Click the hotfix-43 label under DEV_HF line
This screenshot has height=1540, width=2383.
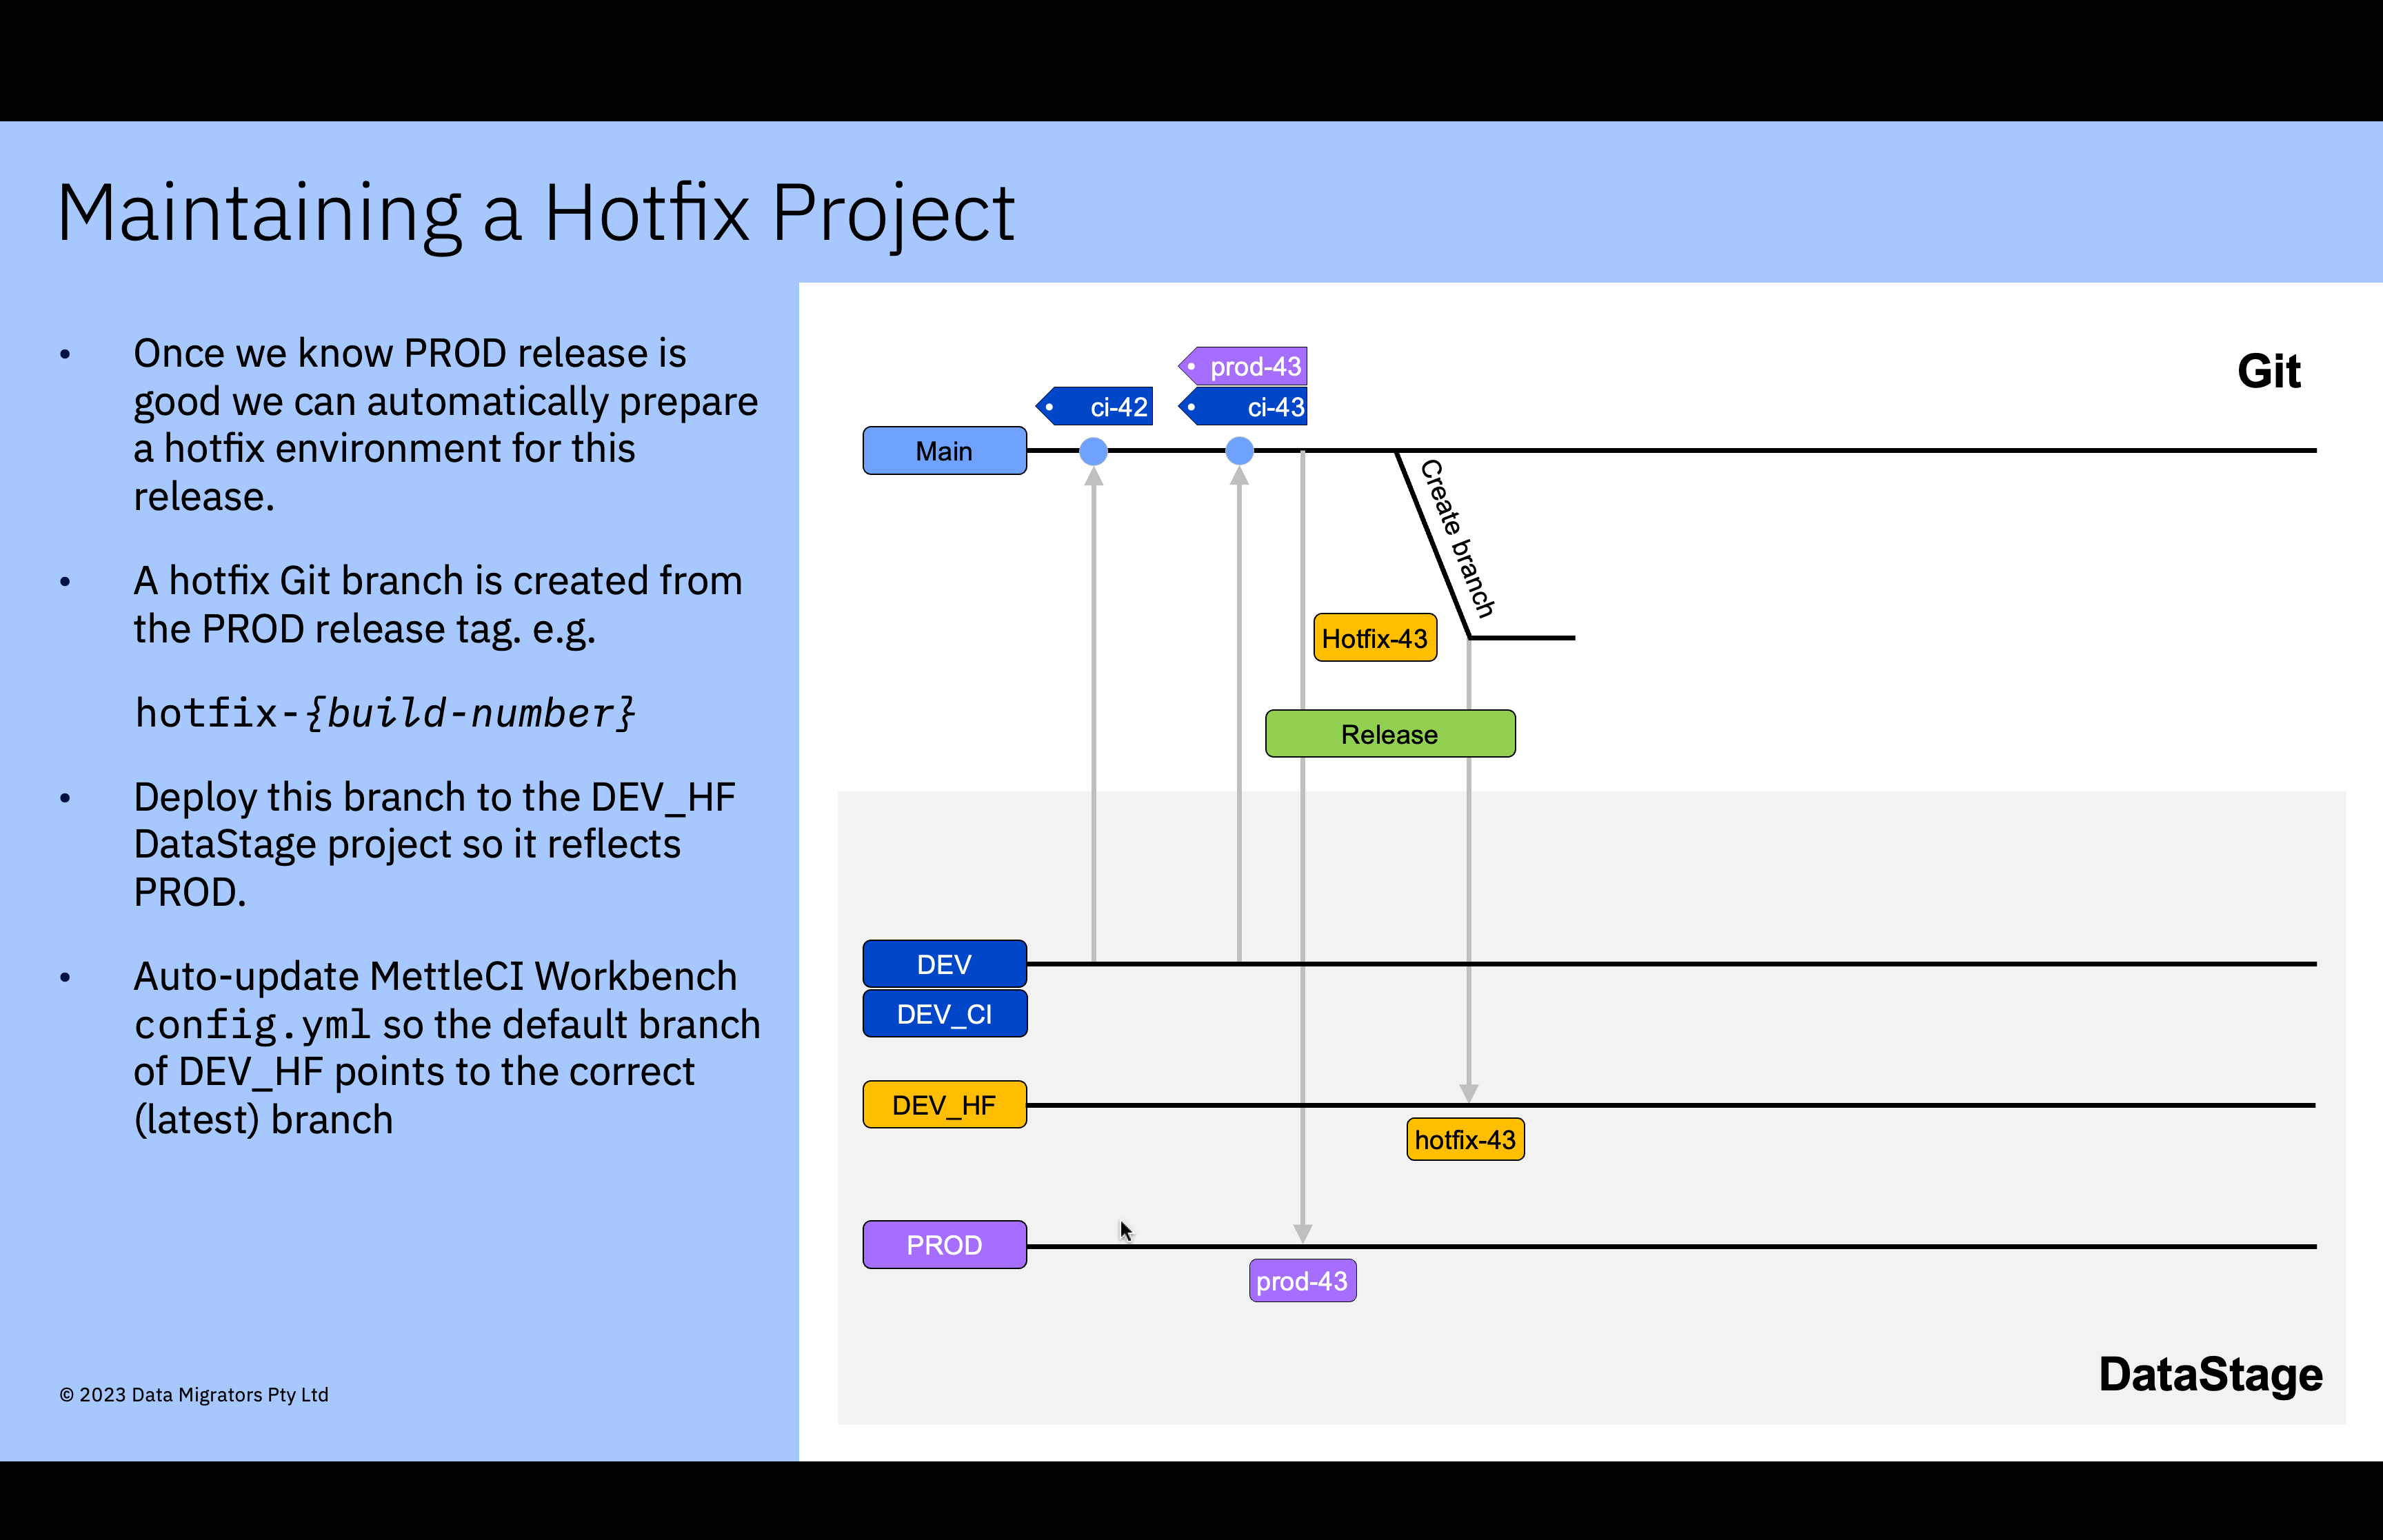[x=1465, y=1140]
